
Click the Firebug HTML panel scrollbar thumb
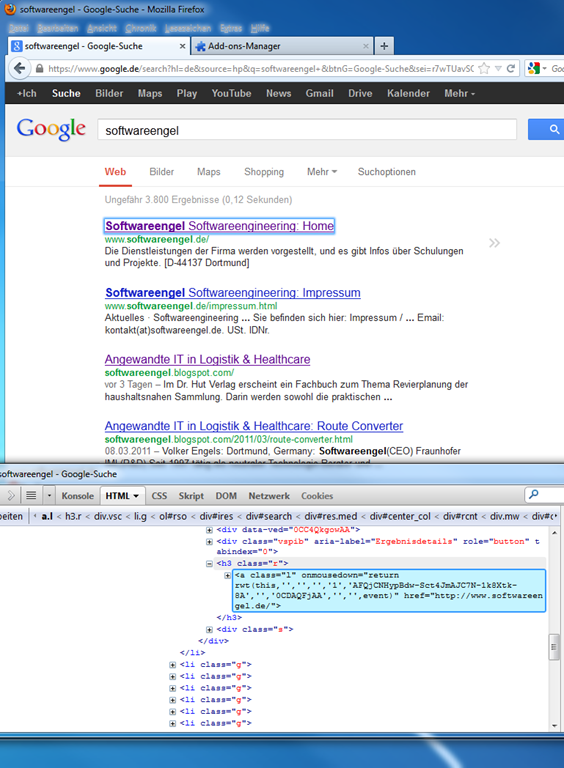tap(554, 647)
